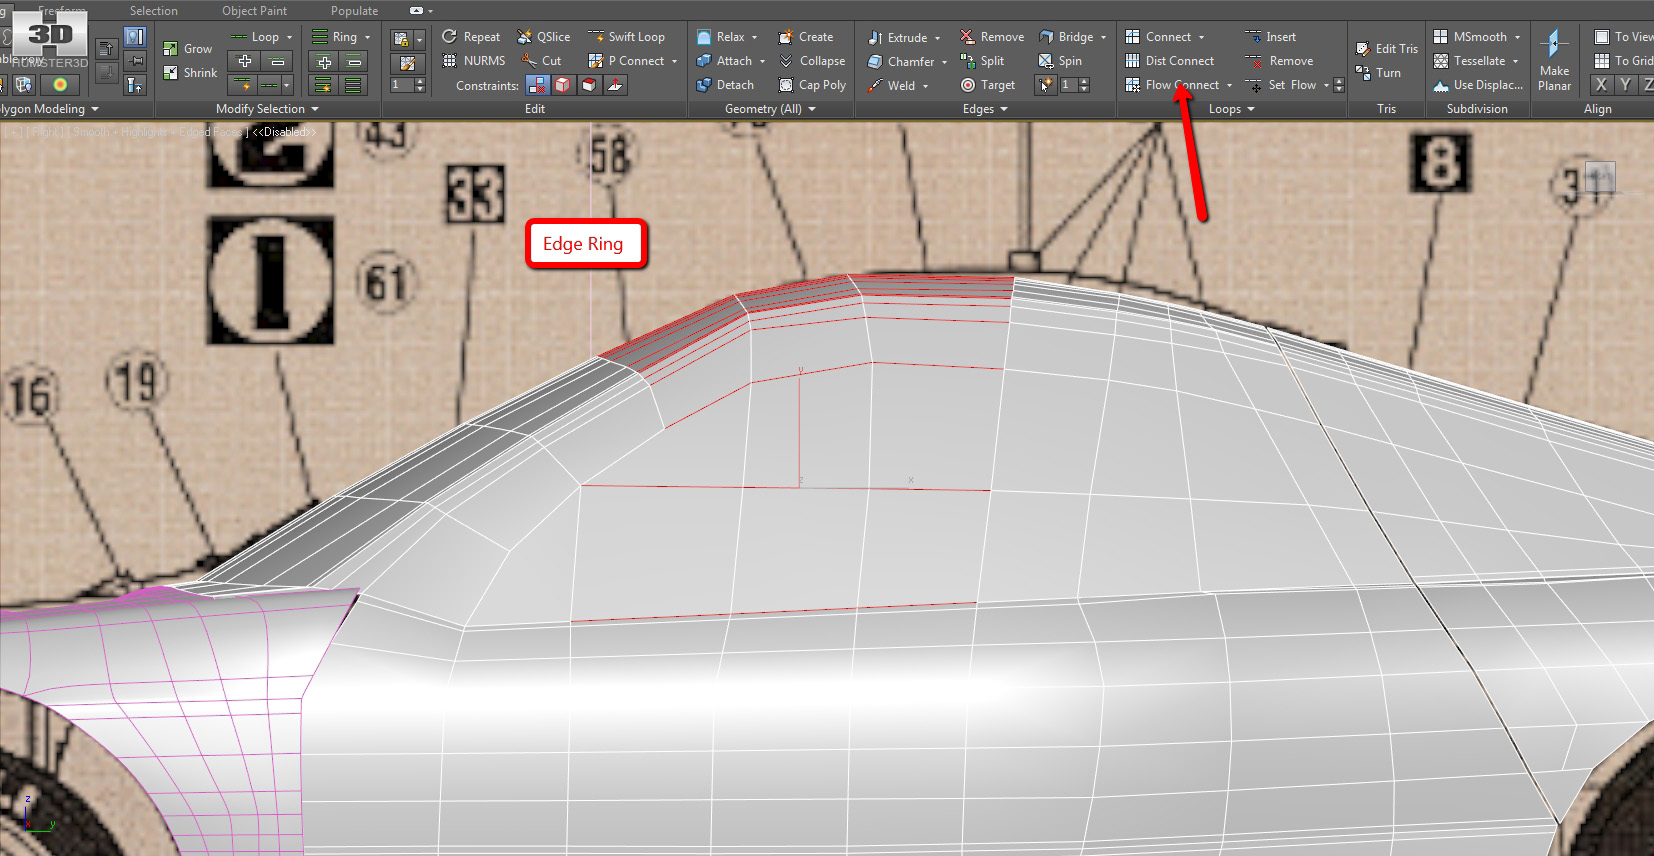Align to the X axis
Viewport: 1654px width, 856px height.
[x=1601, y=85]
